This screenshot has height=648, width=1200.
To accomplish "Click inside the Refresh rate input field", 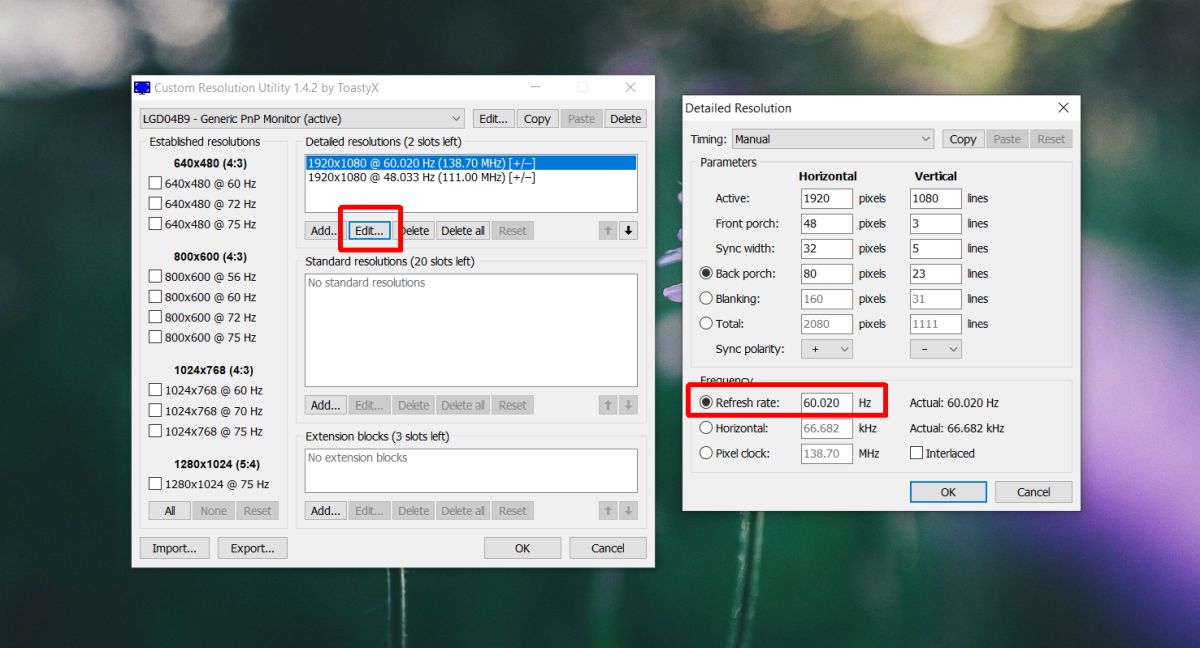I will (826, 402).
